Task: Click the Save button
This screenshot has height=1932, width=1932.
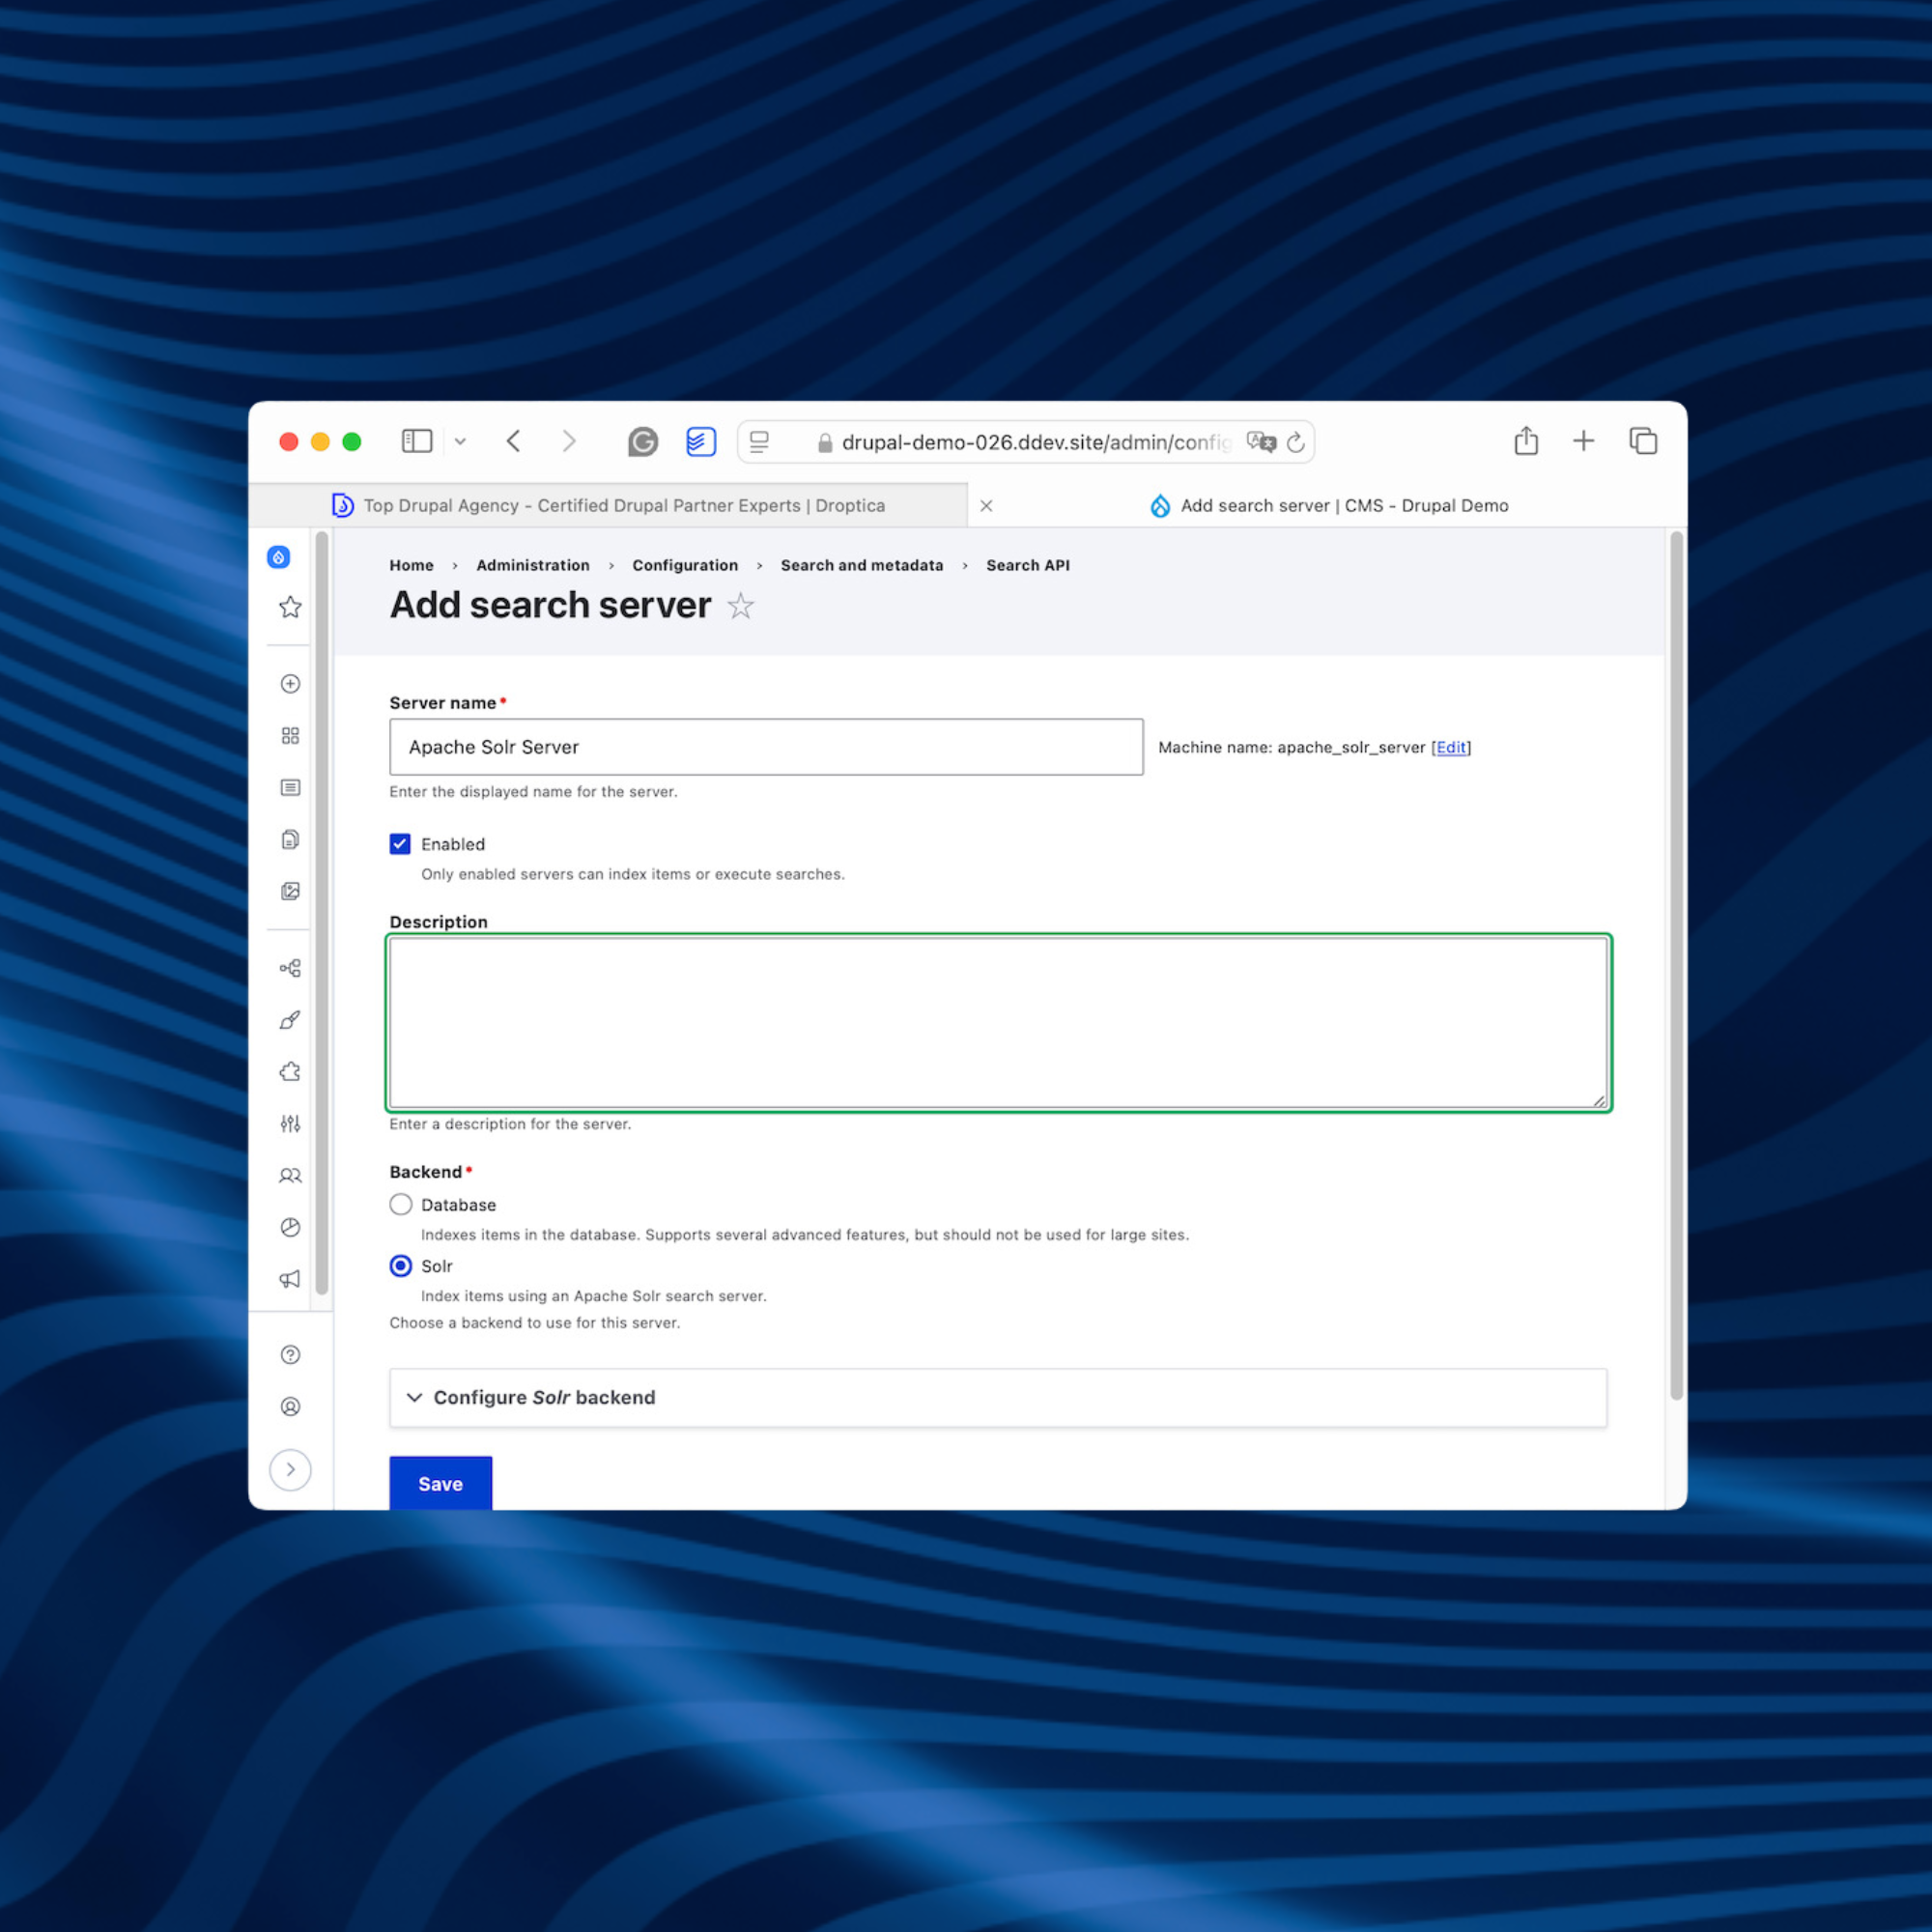Action: (440, 1483)
